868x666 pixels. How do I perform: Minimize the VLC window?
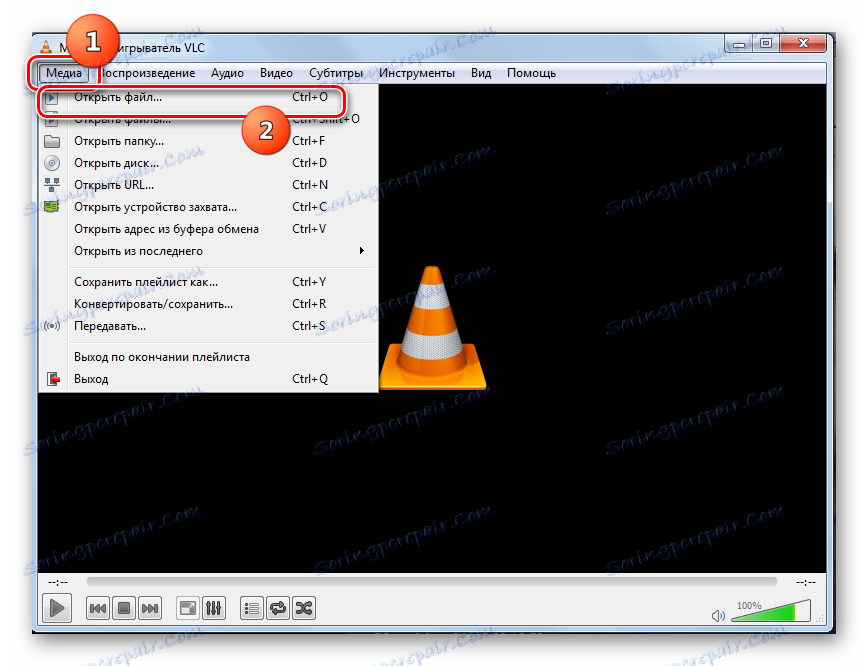coord(738,44)
